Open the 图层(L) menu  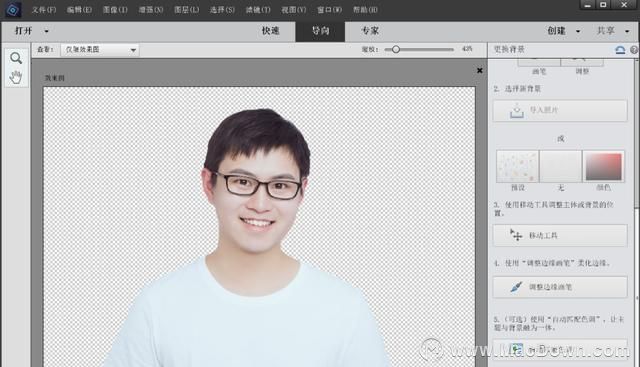[x=187, y=9]
